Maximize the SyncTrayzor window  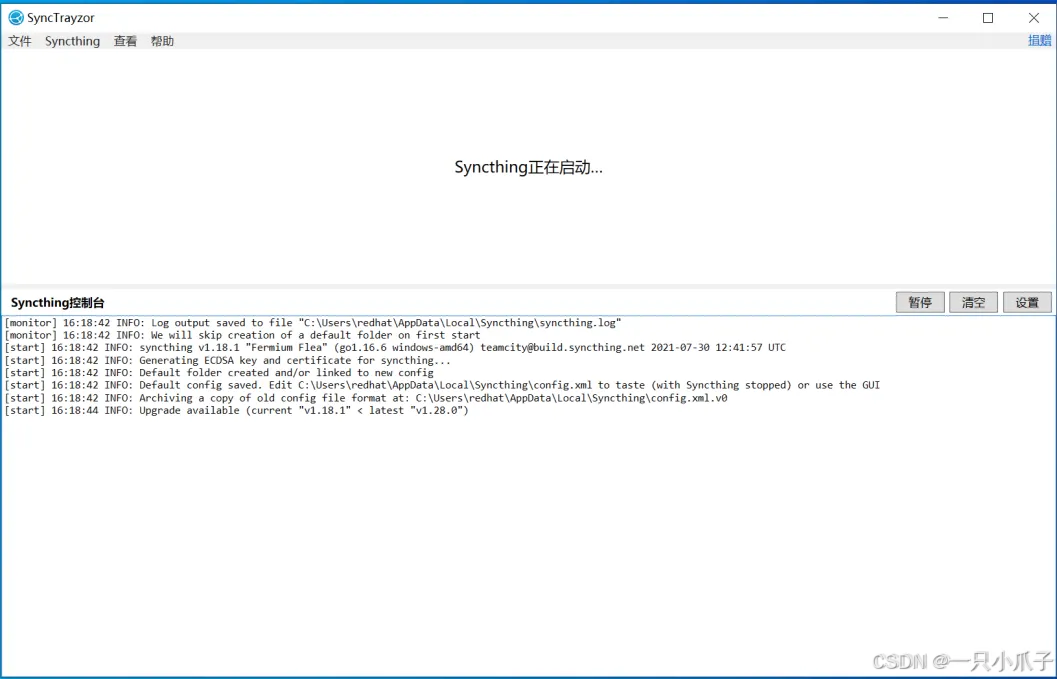pos(988,18)
